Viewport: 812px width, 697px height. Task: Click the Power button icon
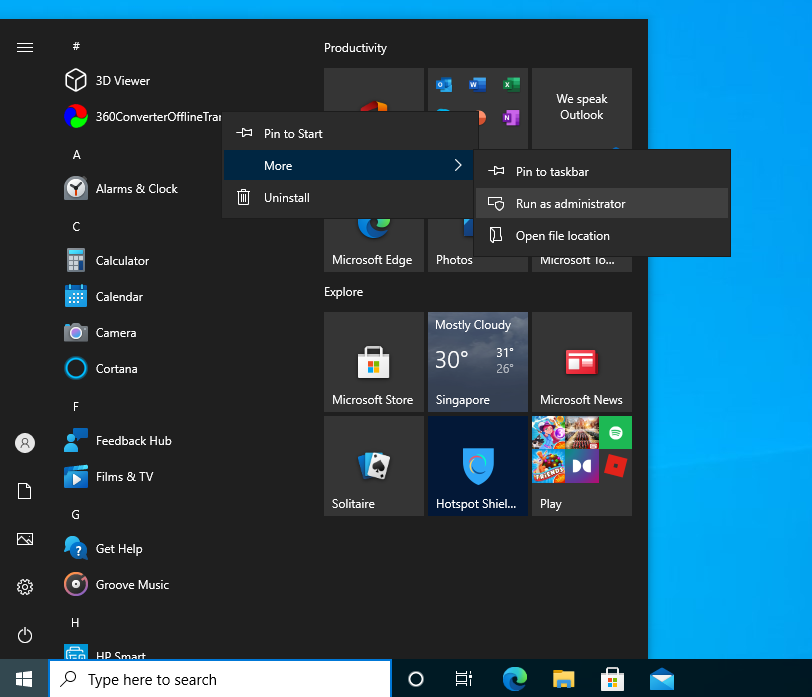click(x=25, y=635)
